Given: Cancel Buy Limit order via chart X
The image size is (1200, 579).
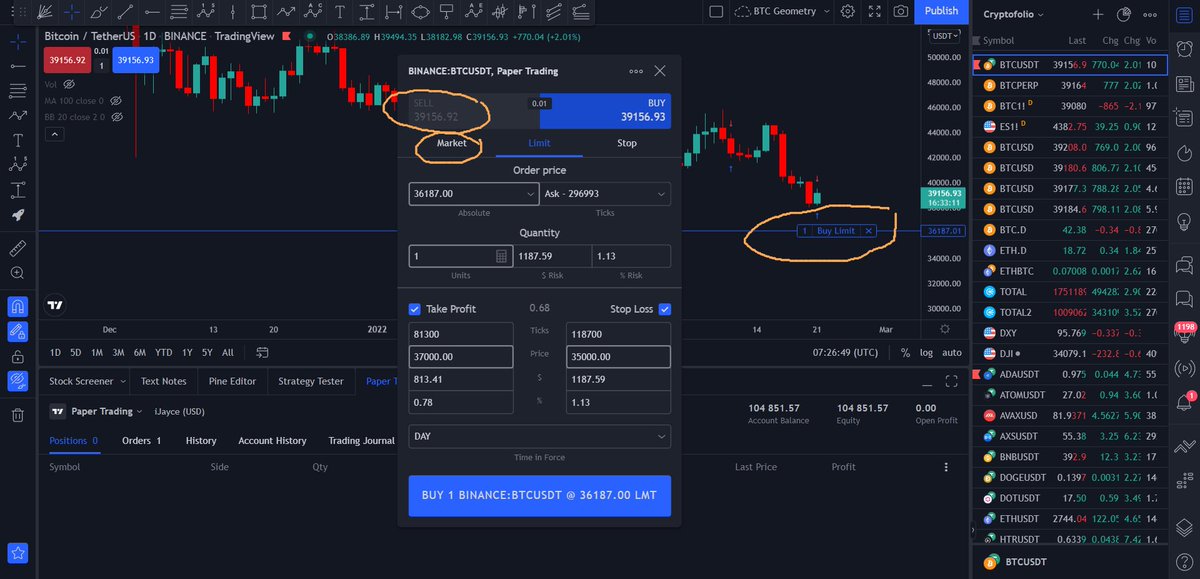Looking at the screenshot, I should point(869,231).
